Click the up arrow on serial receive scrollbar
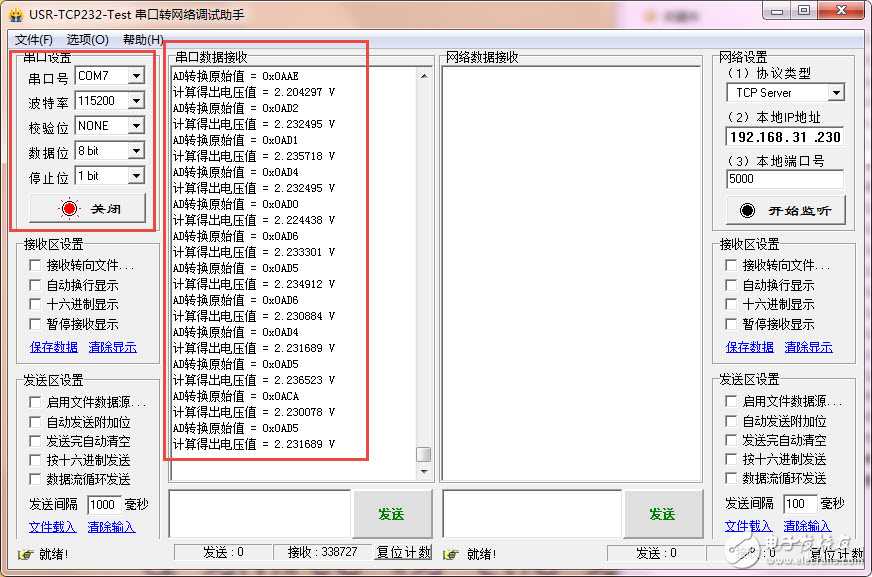Image resolution: width=872 pixels, height=577 pixels. [x=424, y=76]
